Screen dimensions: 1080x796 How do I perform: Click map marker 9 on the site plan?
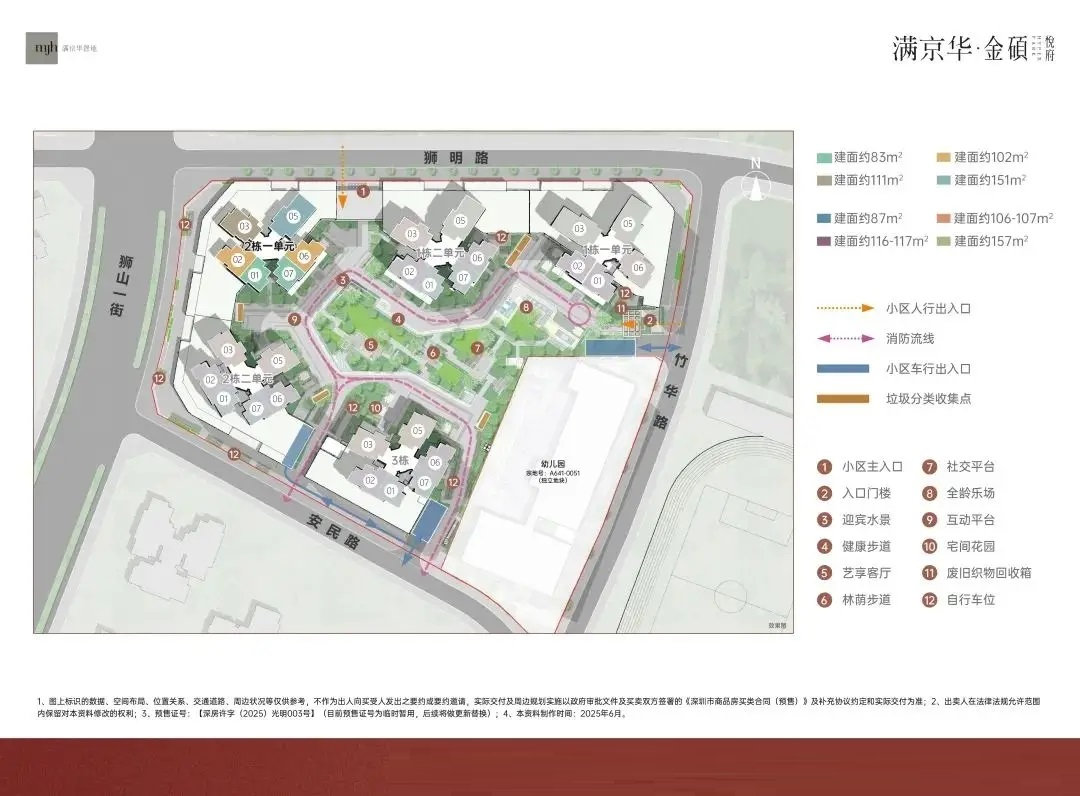click(x=295, y=320)
